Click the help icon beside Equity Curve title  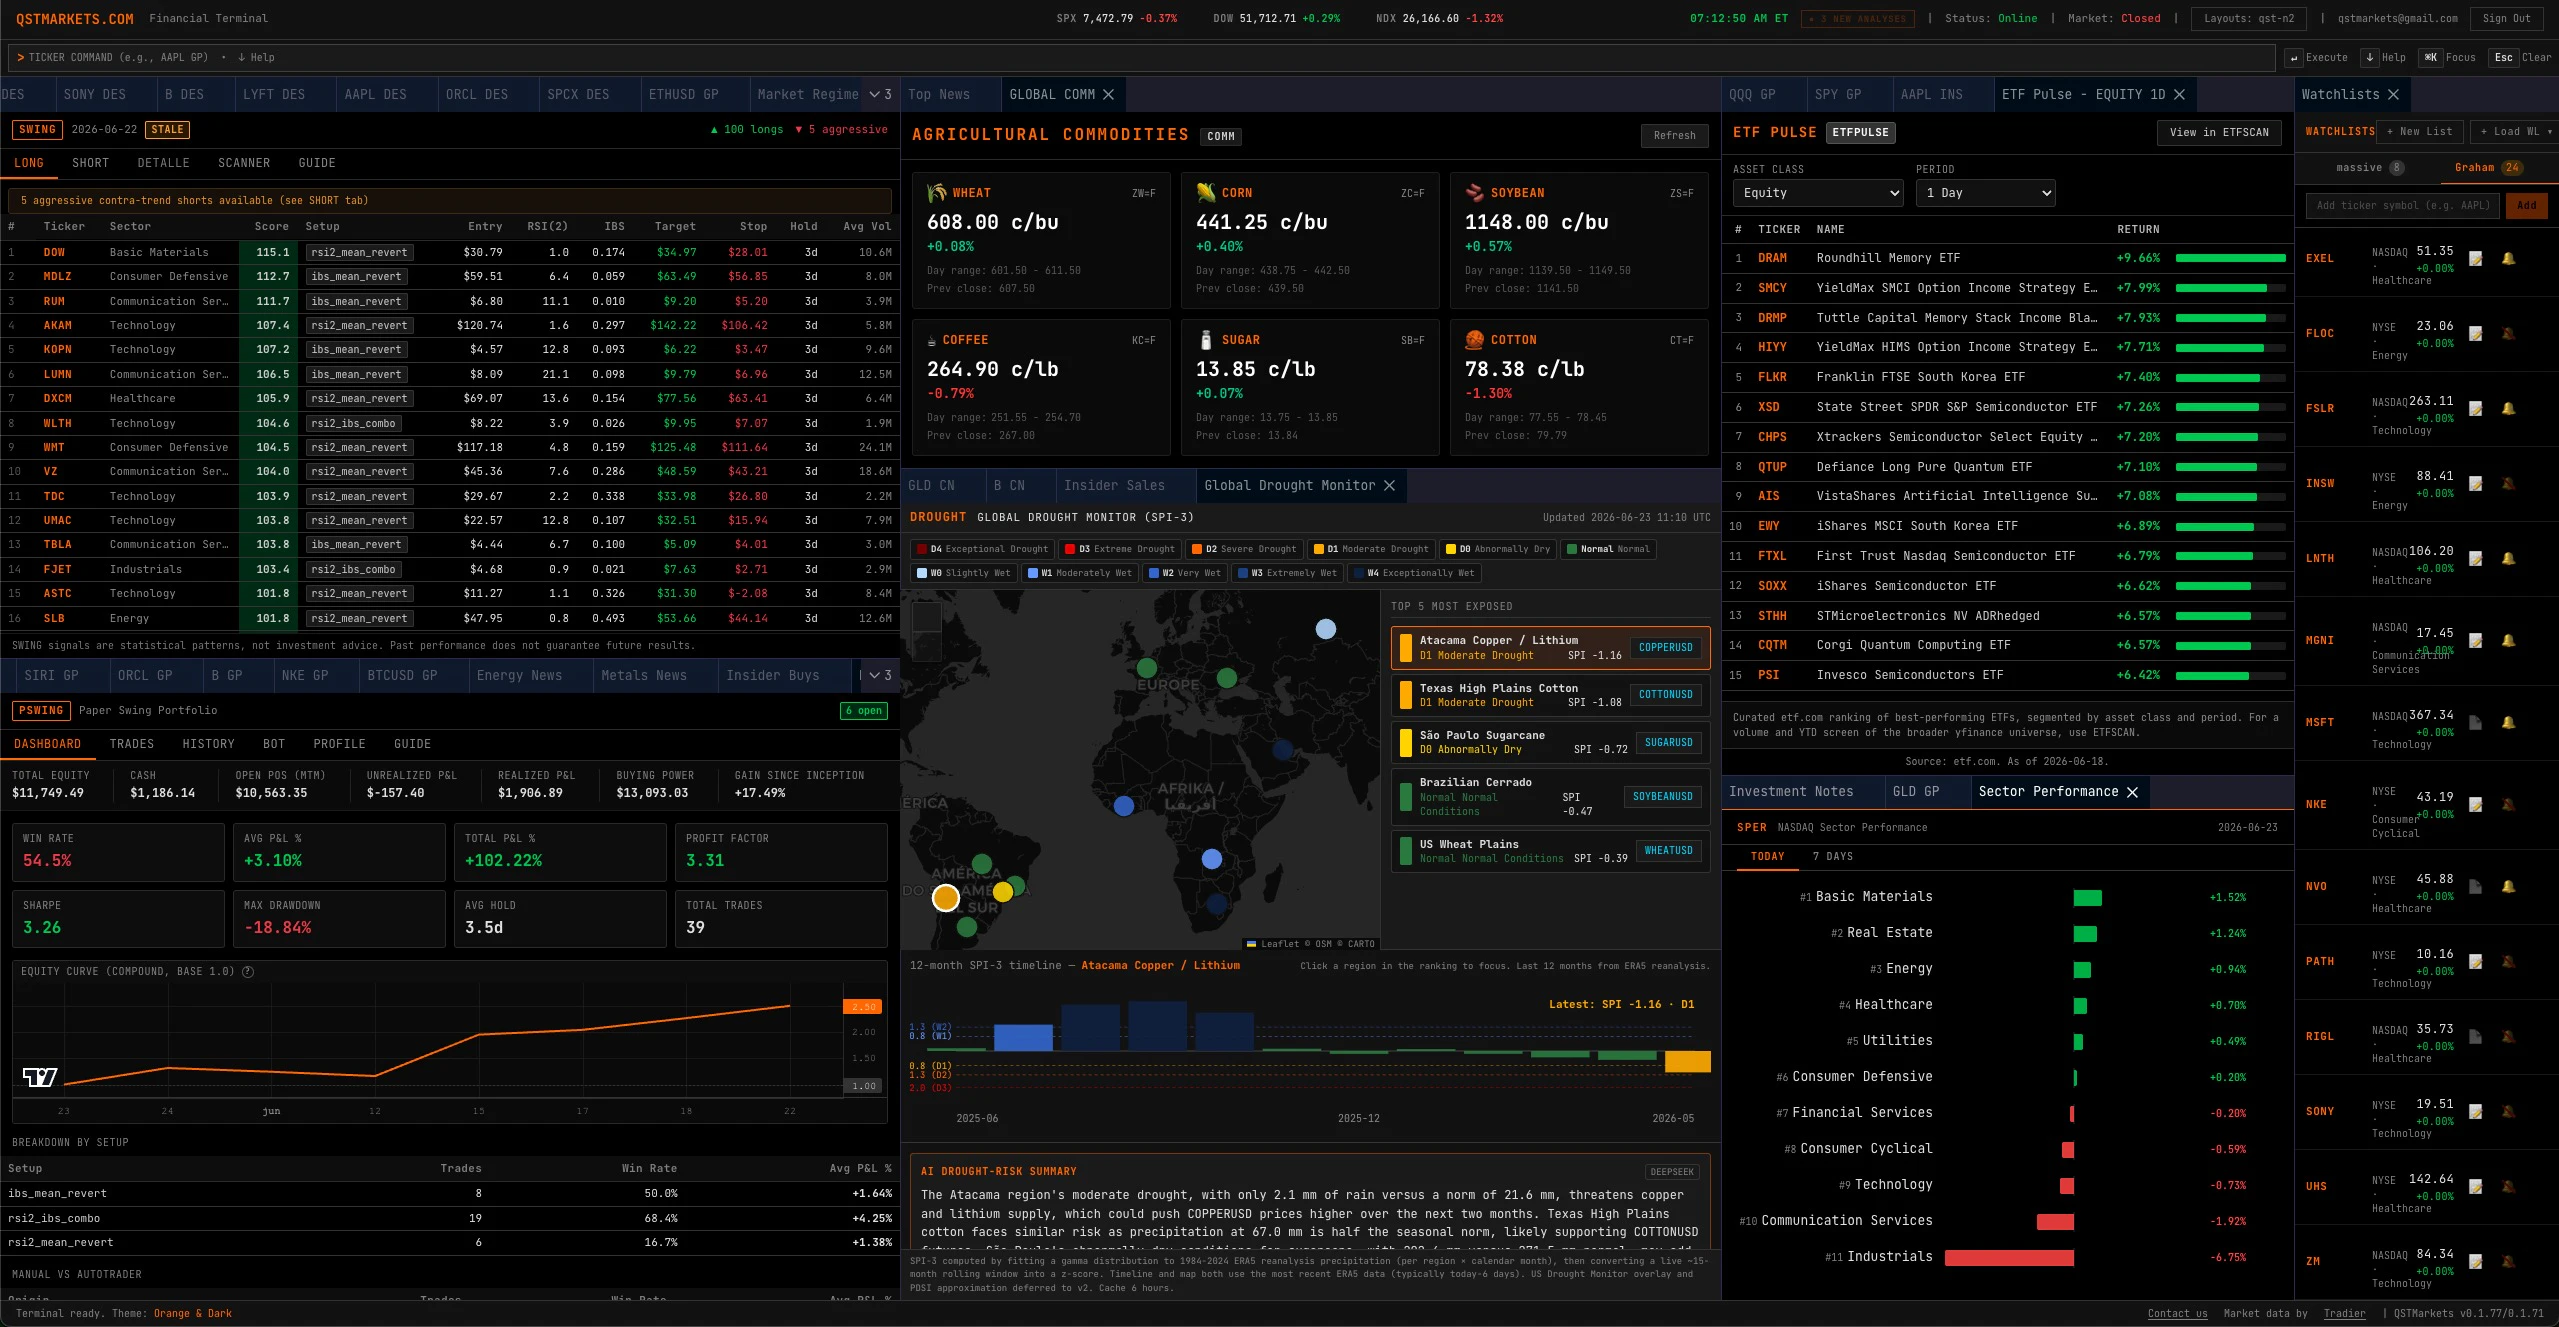point(248,972)
